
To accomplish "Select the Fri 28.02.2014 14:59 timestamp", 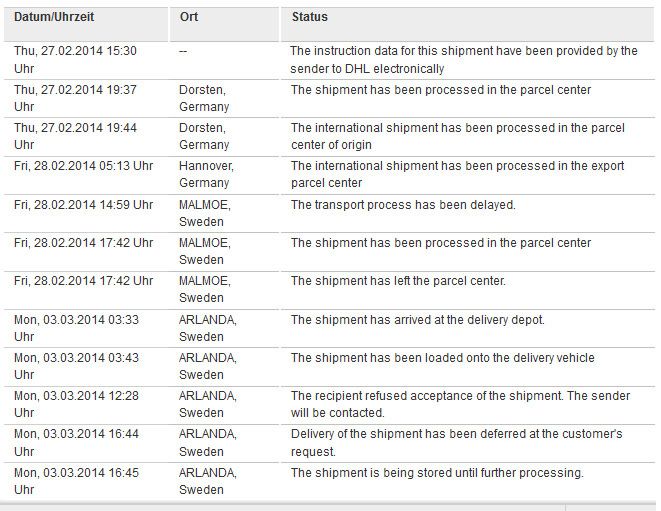I will point(83,204).
